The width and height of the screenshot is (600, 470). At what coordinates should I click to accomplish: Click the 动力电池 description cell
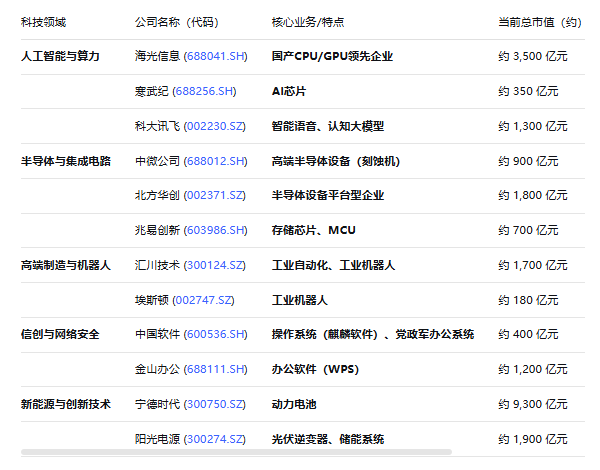[x=294, y=404]
